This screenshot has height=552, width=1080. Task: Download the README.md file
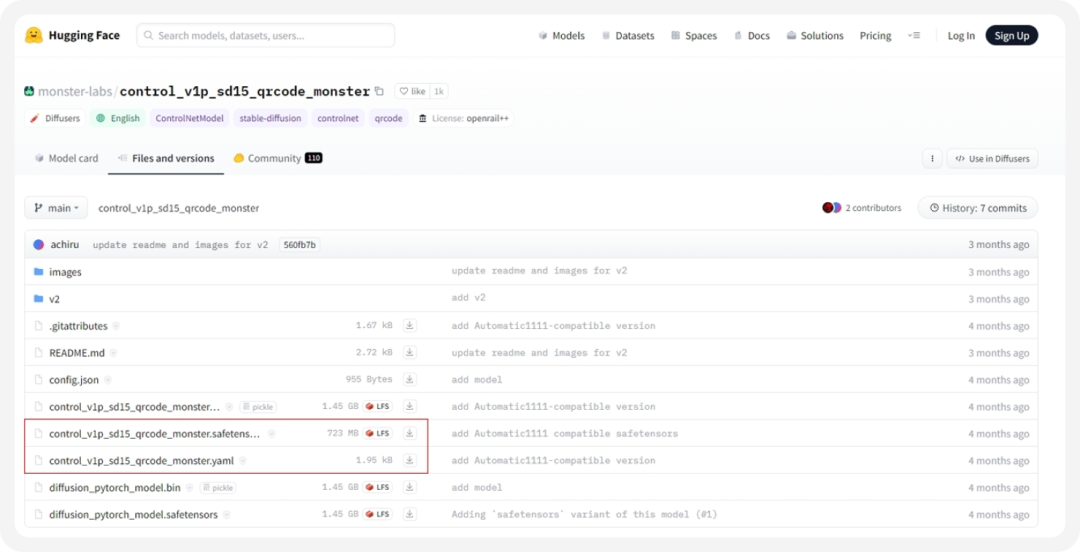[410, 352]
